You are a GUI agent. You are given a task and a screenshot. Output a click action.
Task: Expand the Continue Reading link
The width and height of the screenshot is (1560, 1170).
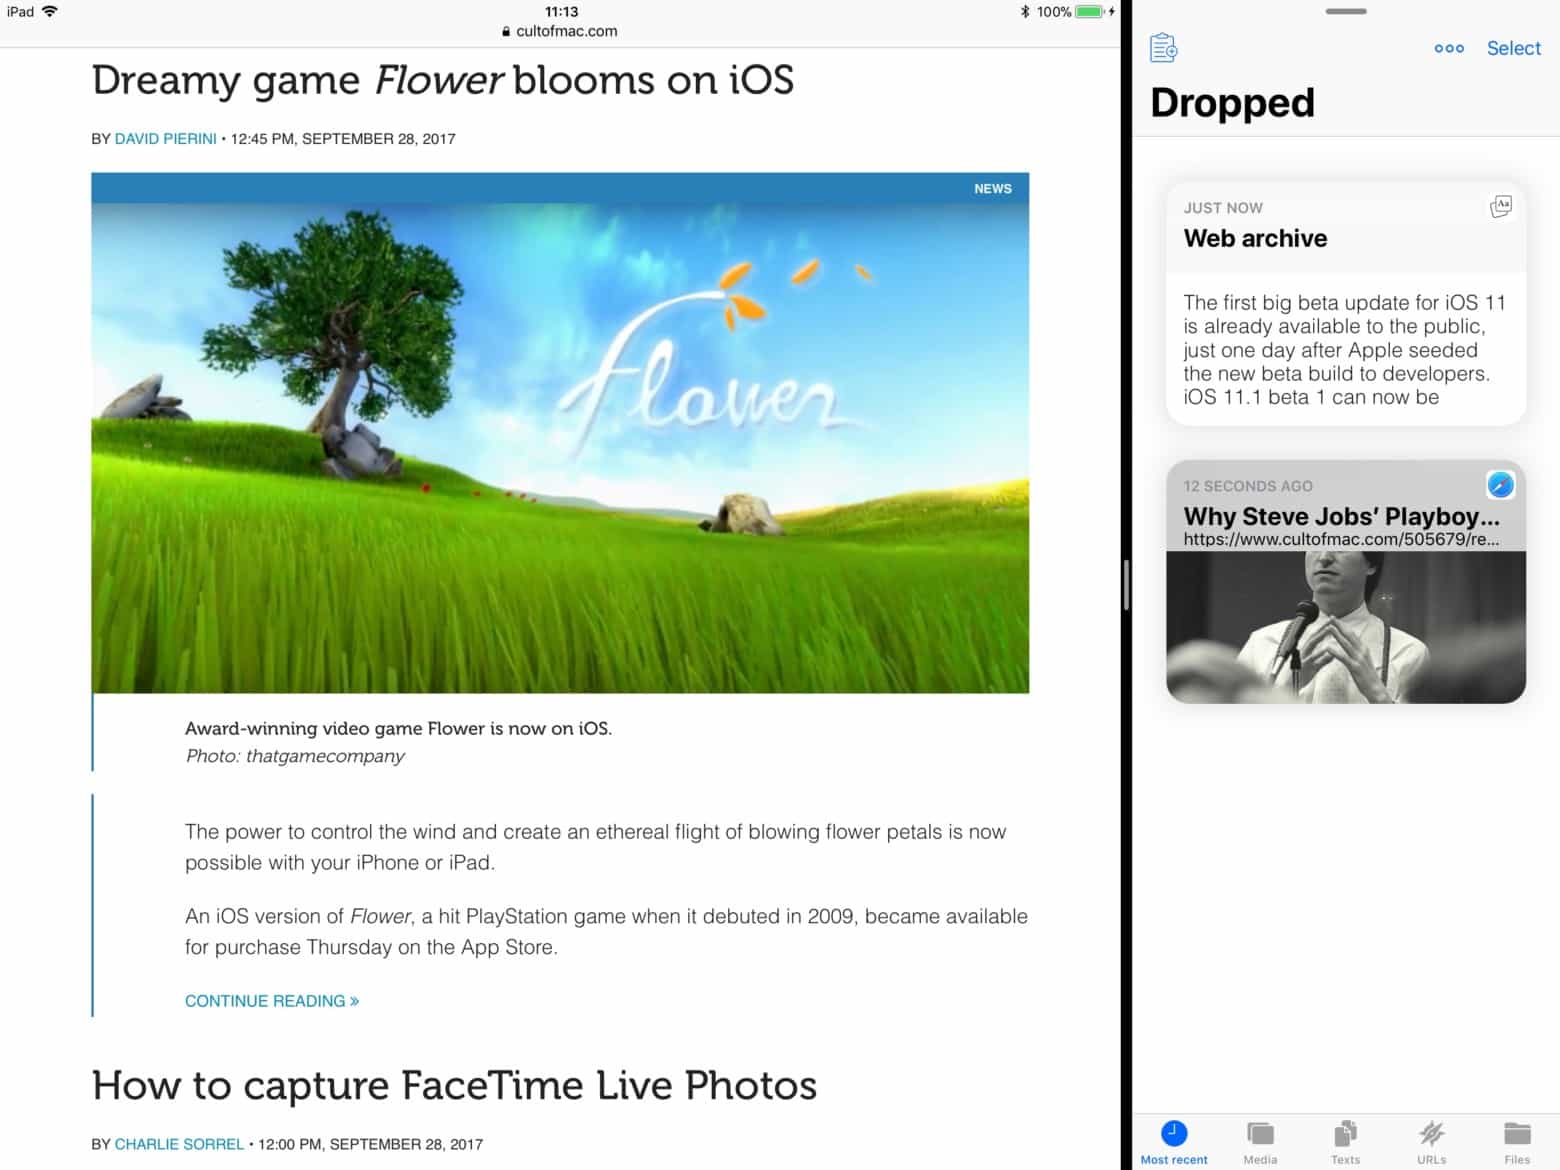[x=271, y=1000]
